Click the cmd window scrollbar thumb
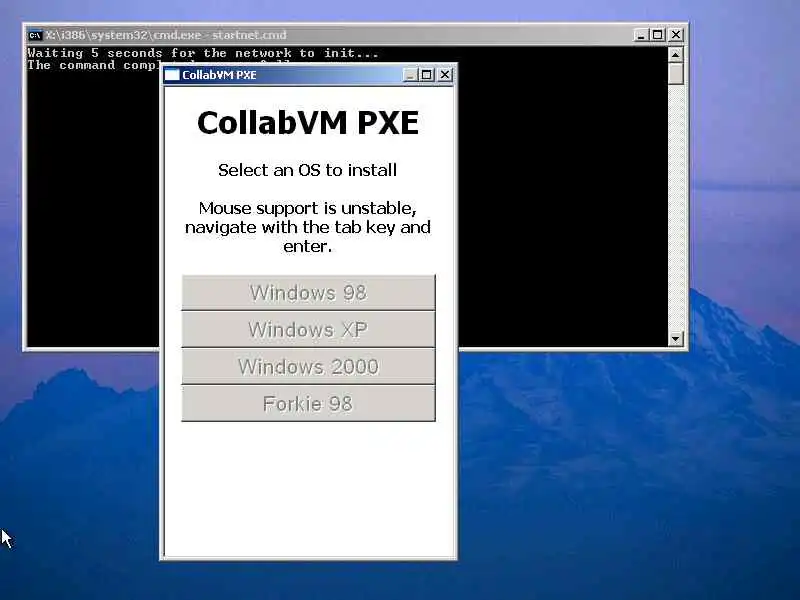Image resolution: width=800 pixels, height=600 pixels. [676, 73]
